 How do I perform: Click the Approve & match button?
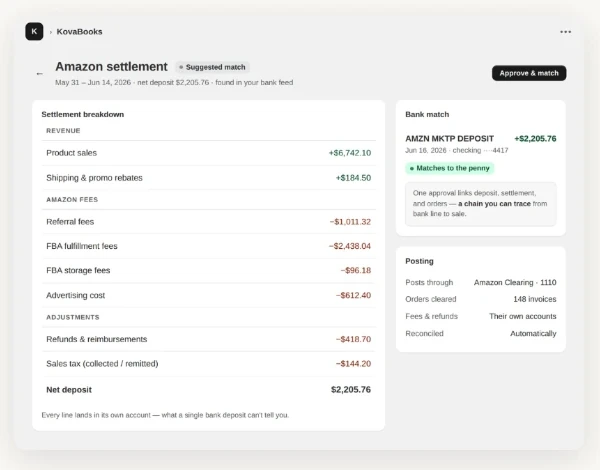(x=529, y=73)
